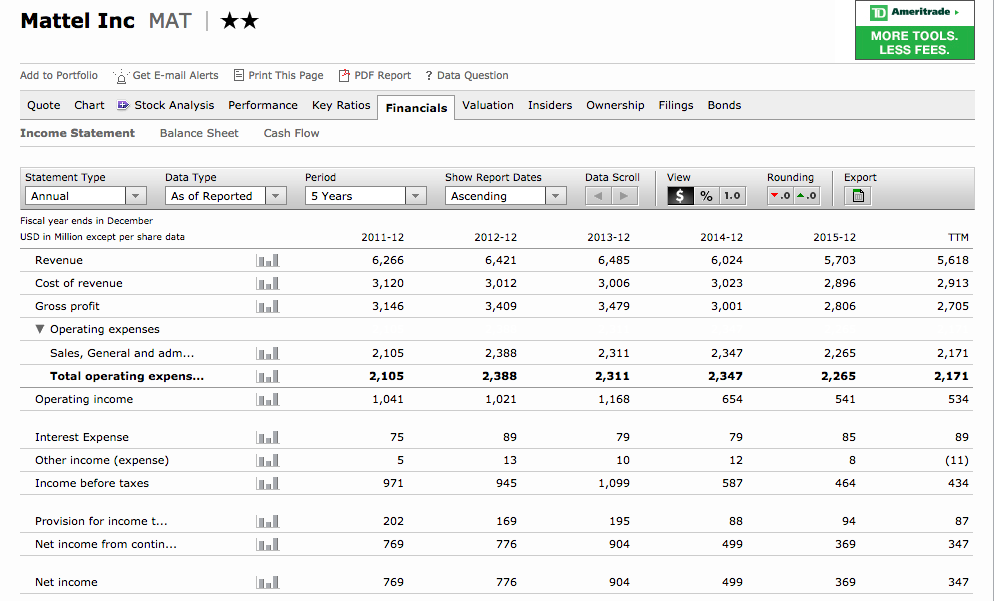Image resolution: width=994 pixels, height=601 pixels.
Task: Open chart for Net income from continuing row
Action: coord(268,544)
